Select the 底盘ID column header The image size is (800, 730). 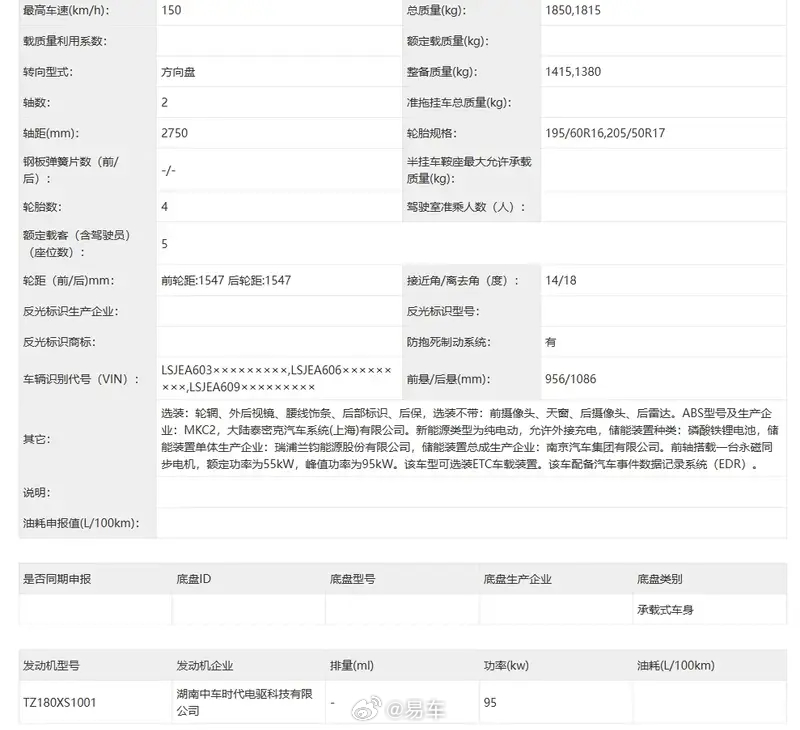tap(193, 579)
